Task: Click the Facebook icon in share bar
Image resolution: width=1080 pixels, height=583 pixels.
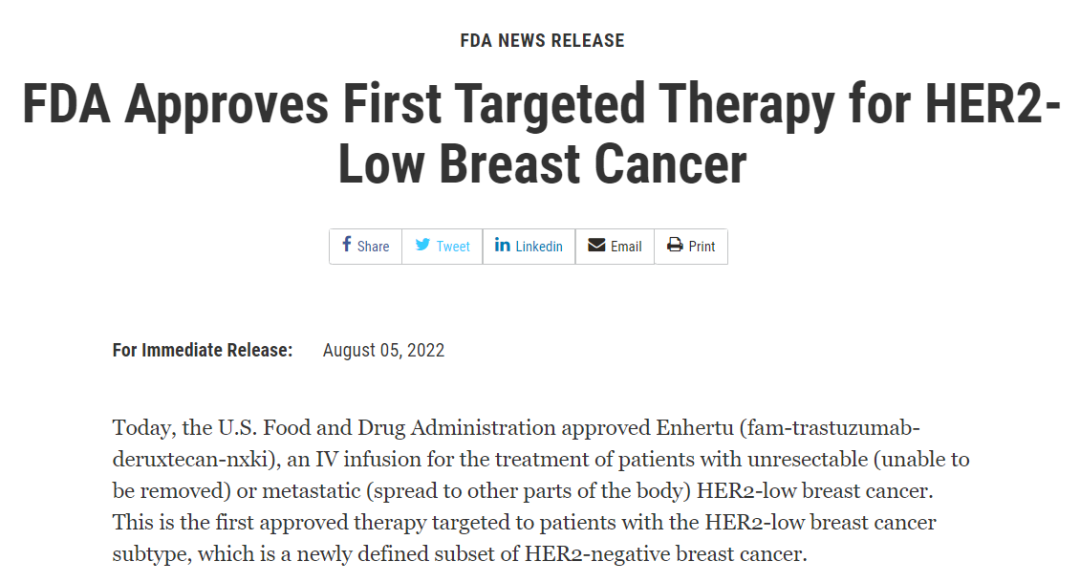Action: pos(346,245)
